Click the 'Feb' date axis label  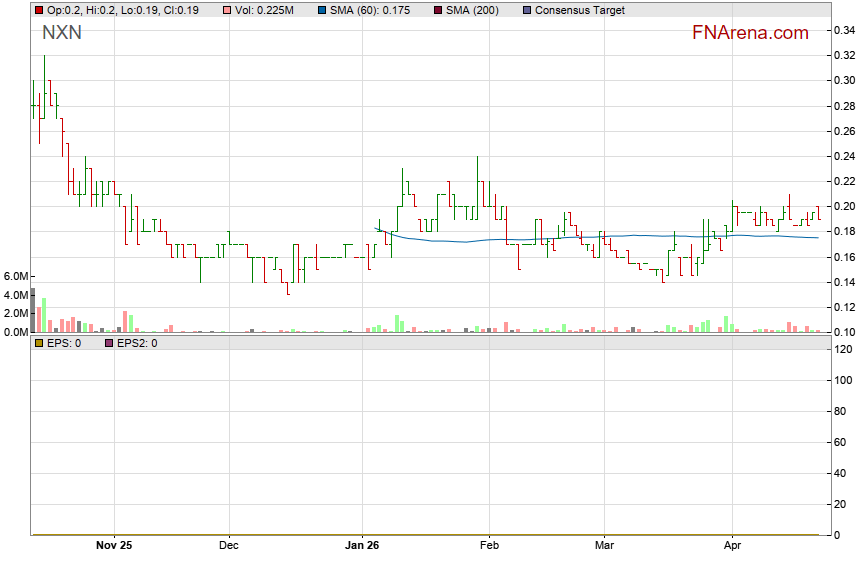coord(489,547)
